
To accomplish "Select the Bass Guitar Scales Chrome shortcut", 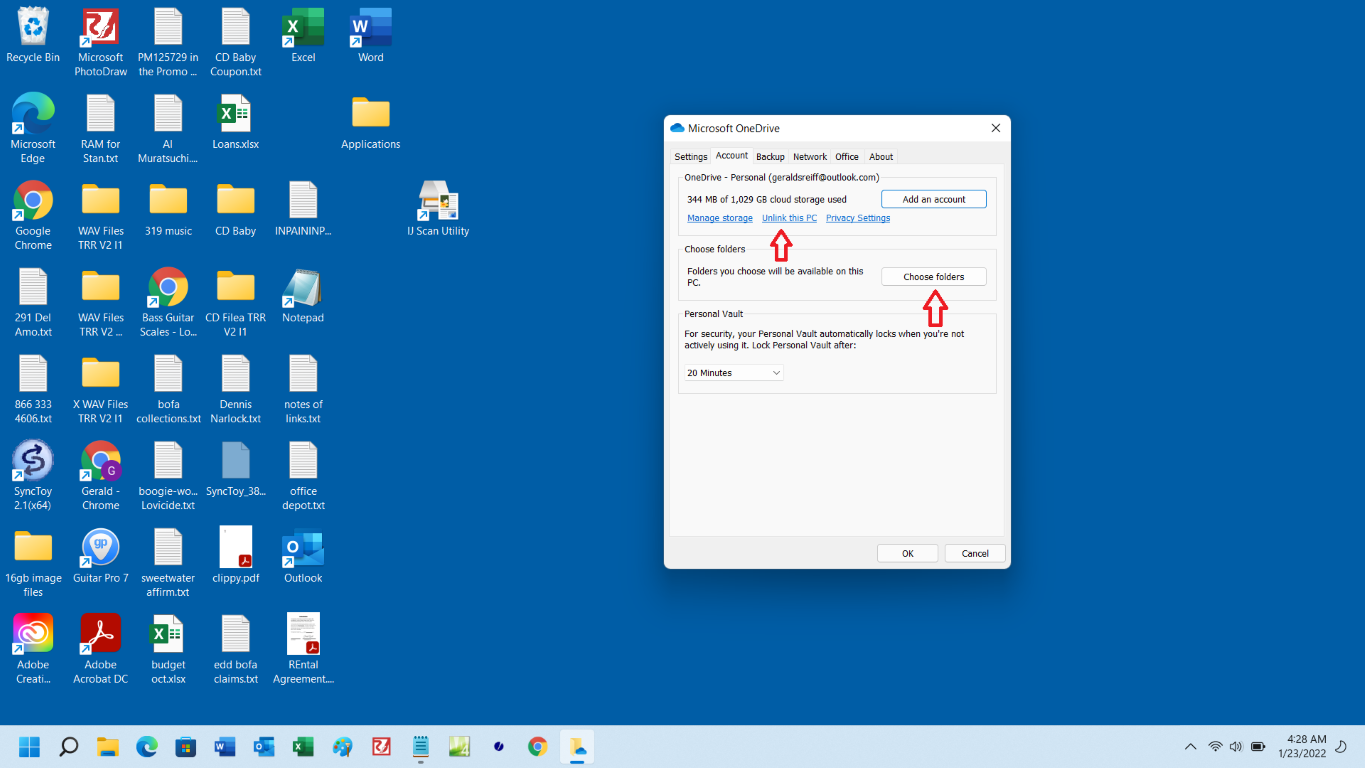I will tap(168, 303).
